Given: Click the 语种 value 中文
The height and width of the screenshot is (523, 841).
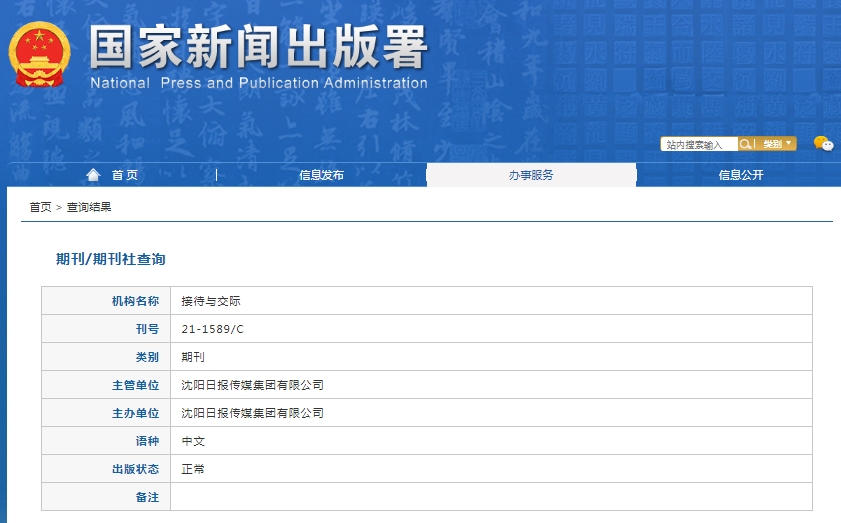Looking at the screenshot, I should tap(193, 441).
